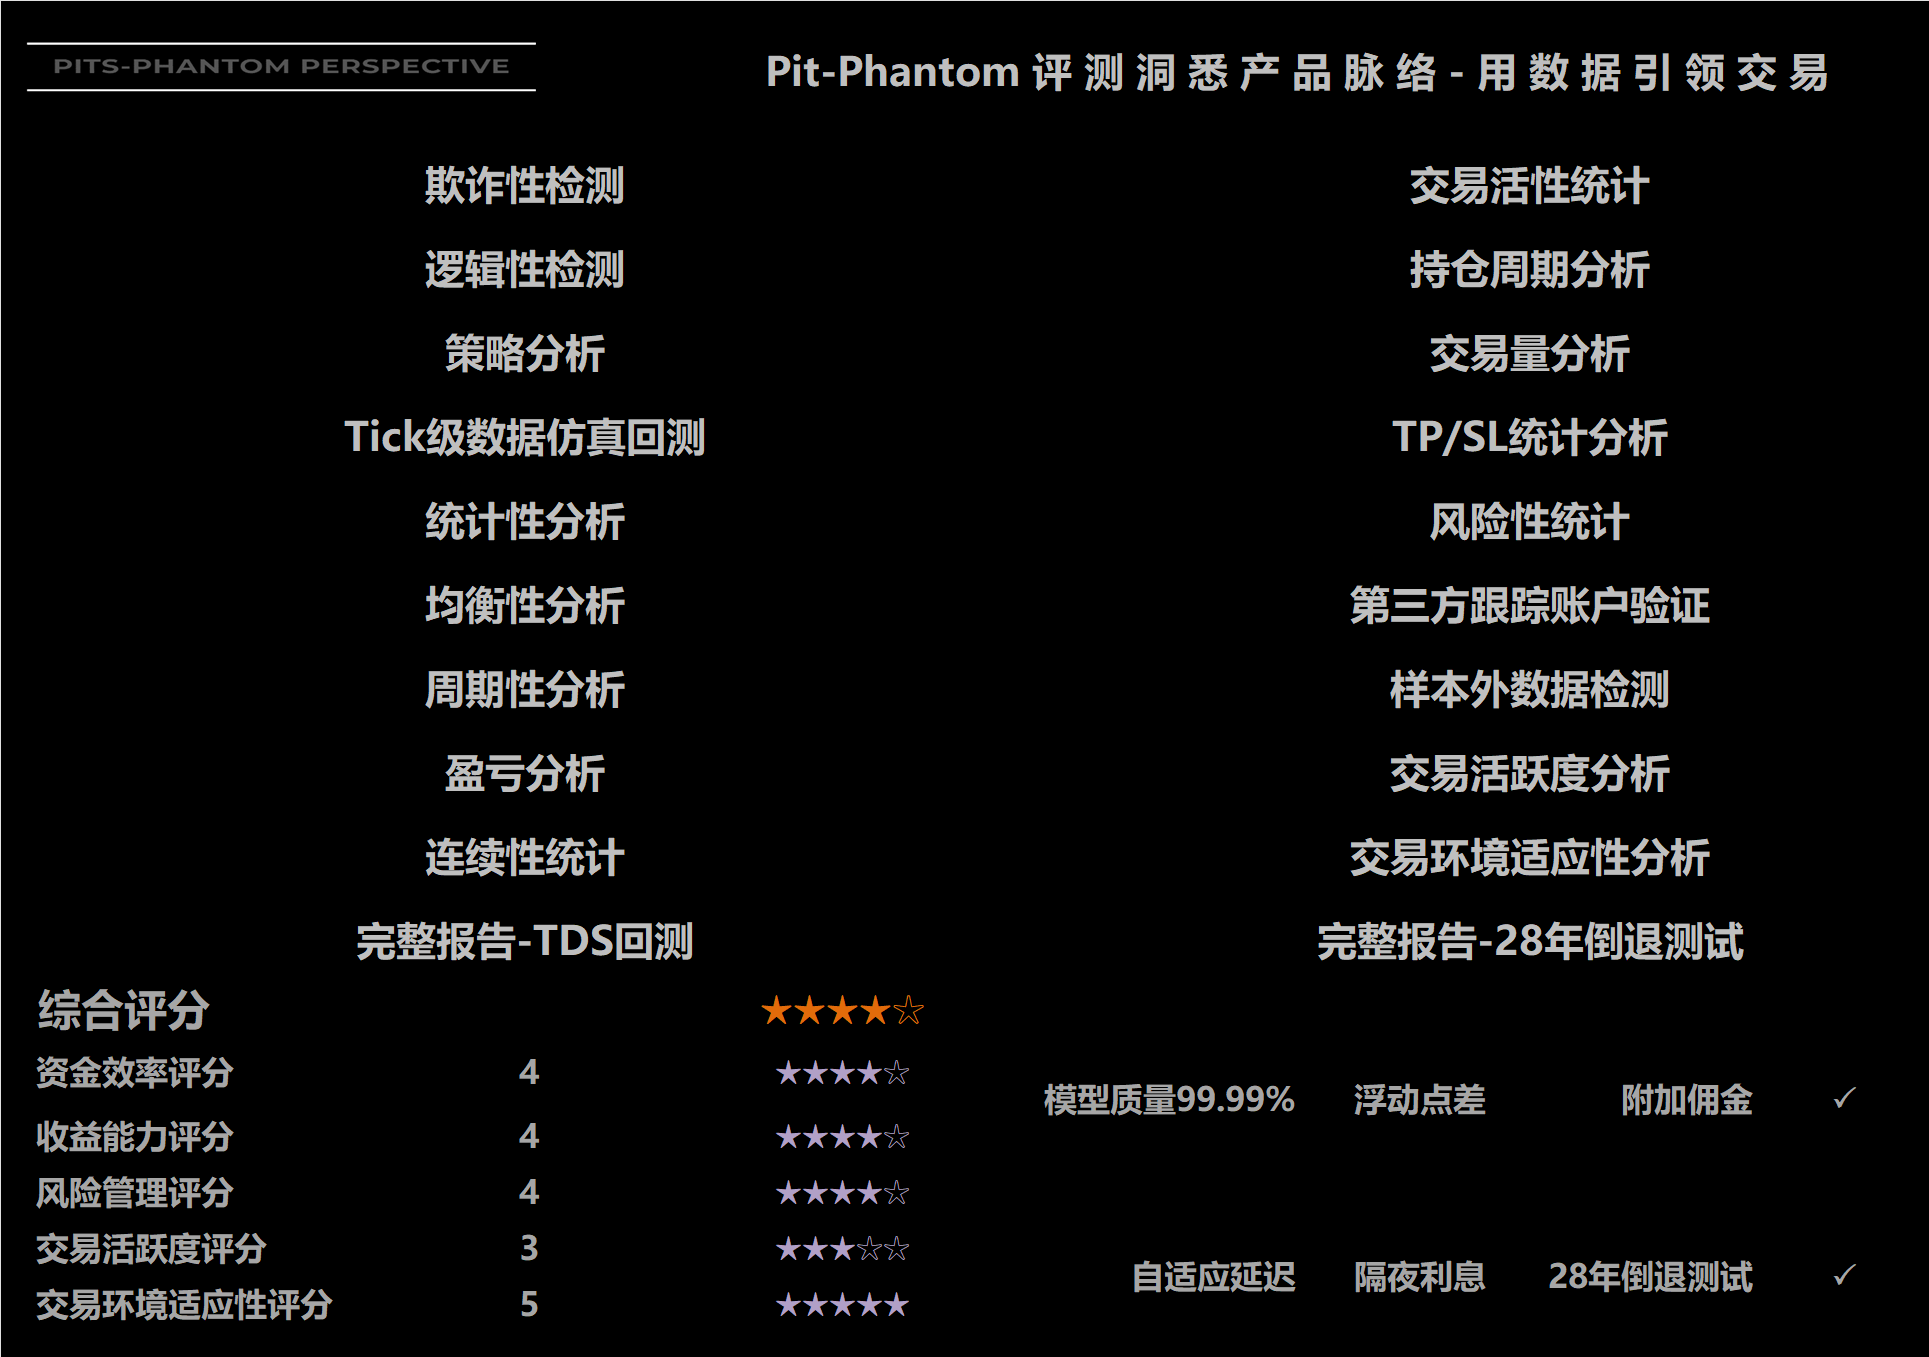Image resolution: width=1929 pixels, height=1357 pixels.
Task: Open 周期性分析 entry
Action: (x=524, y=690)
